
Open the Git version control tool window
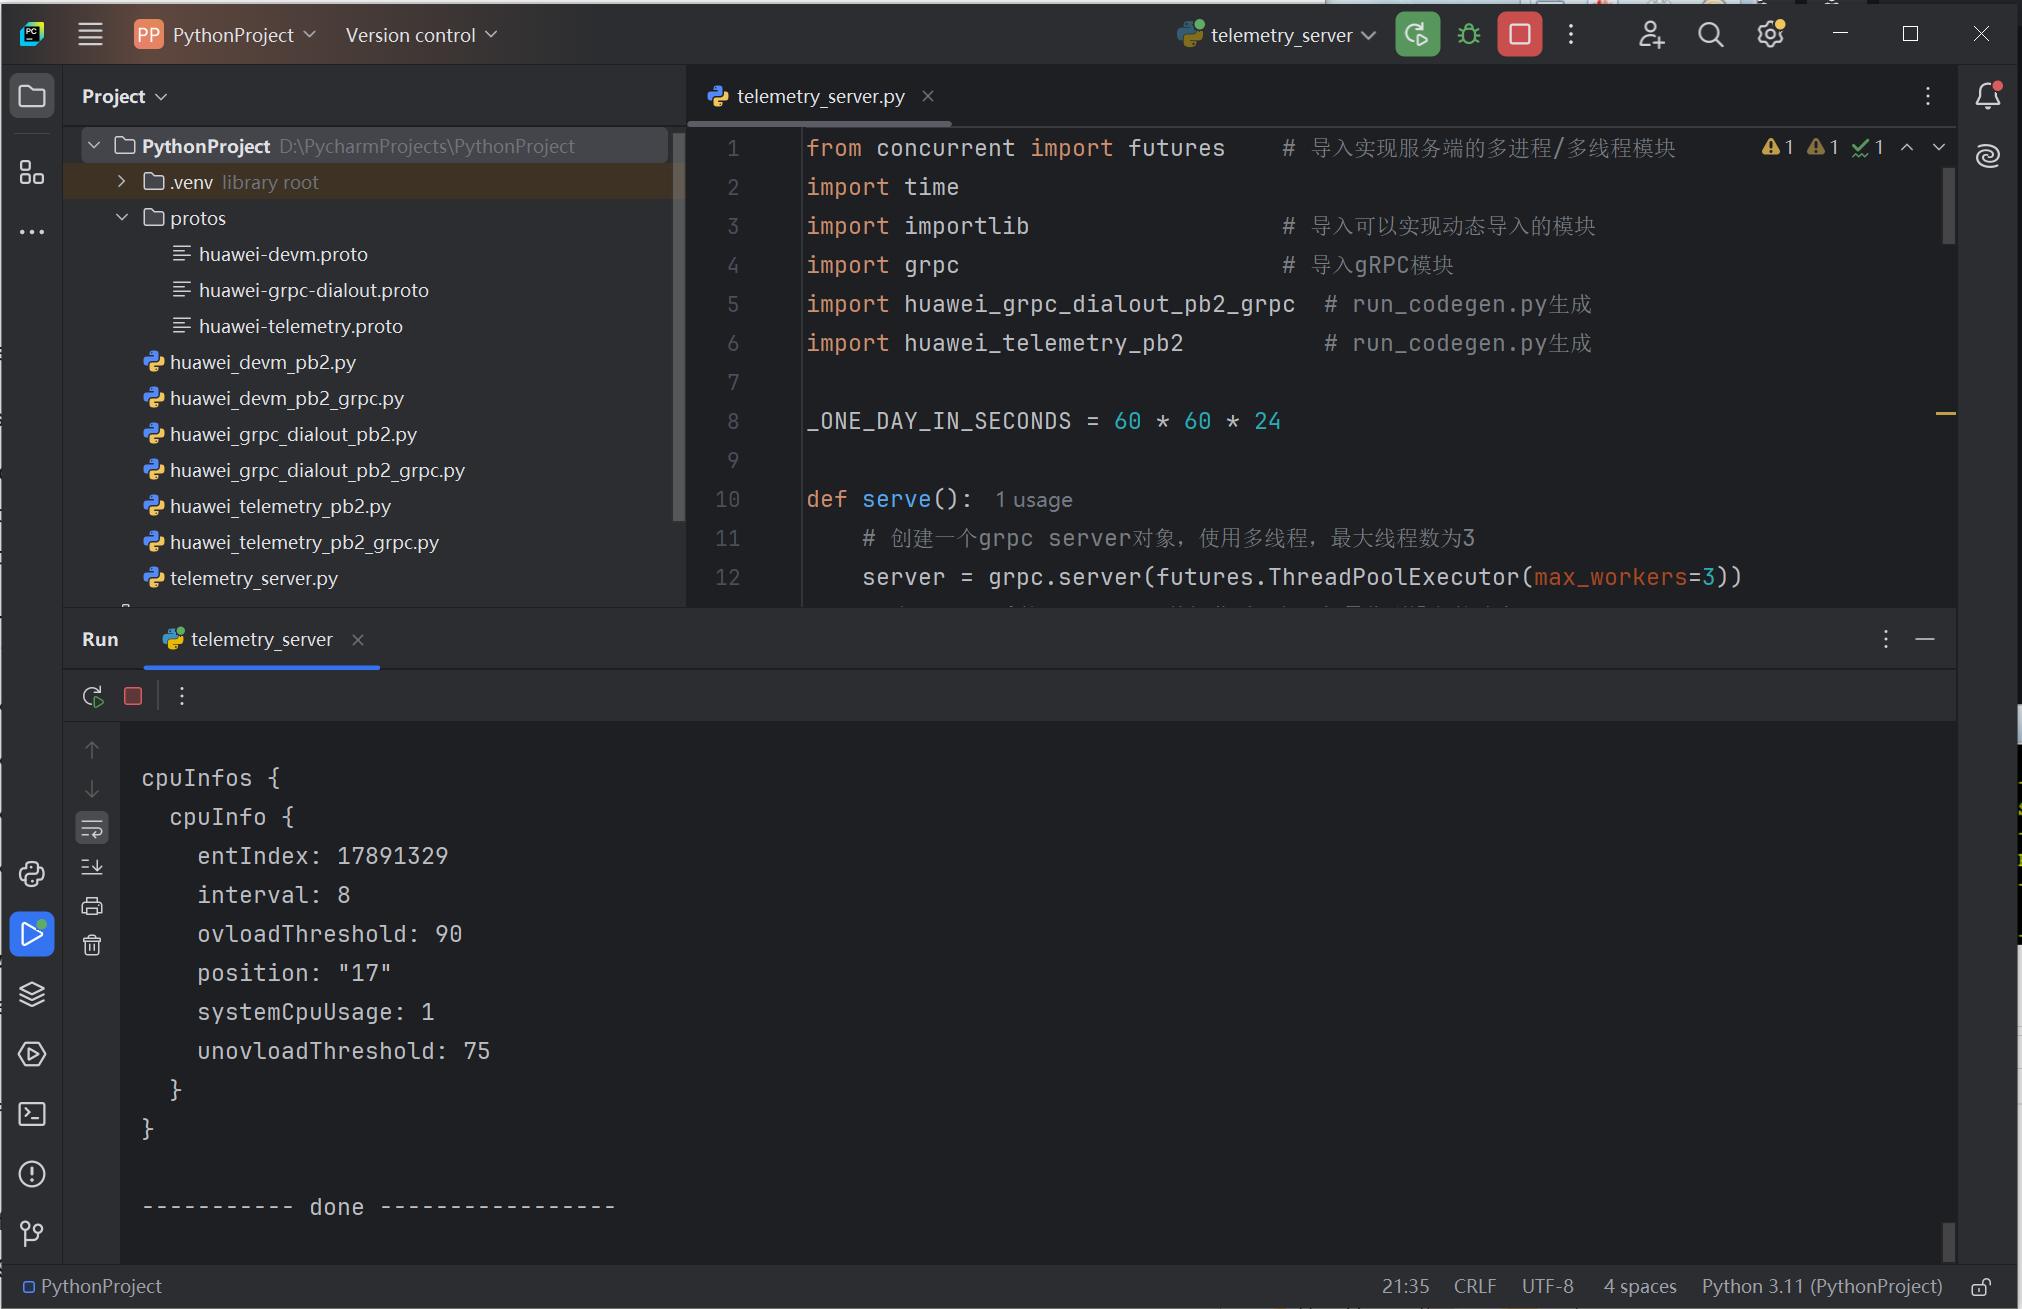coord(32,1233)
